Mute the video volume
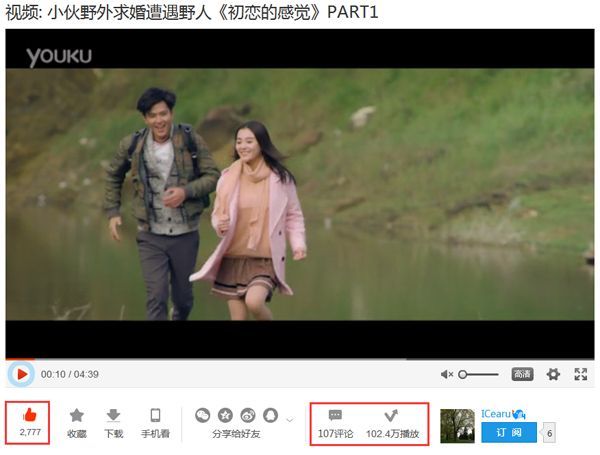The height and width of the screenshot is (455, 600). click(x=447, y=374)
